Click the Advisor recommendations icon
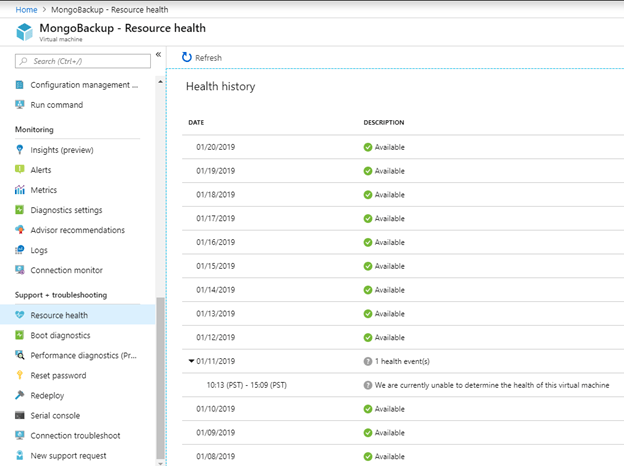Screen dimensions: 624x466 coord(20,230)
